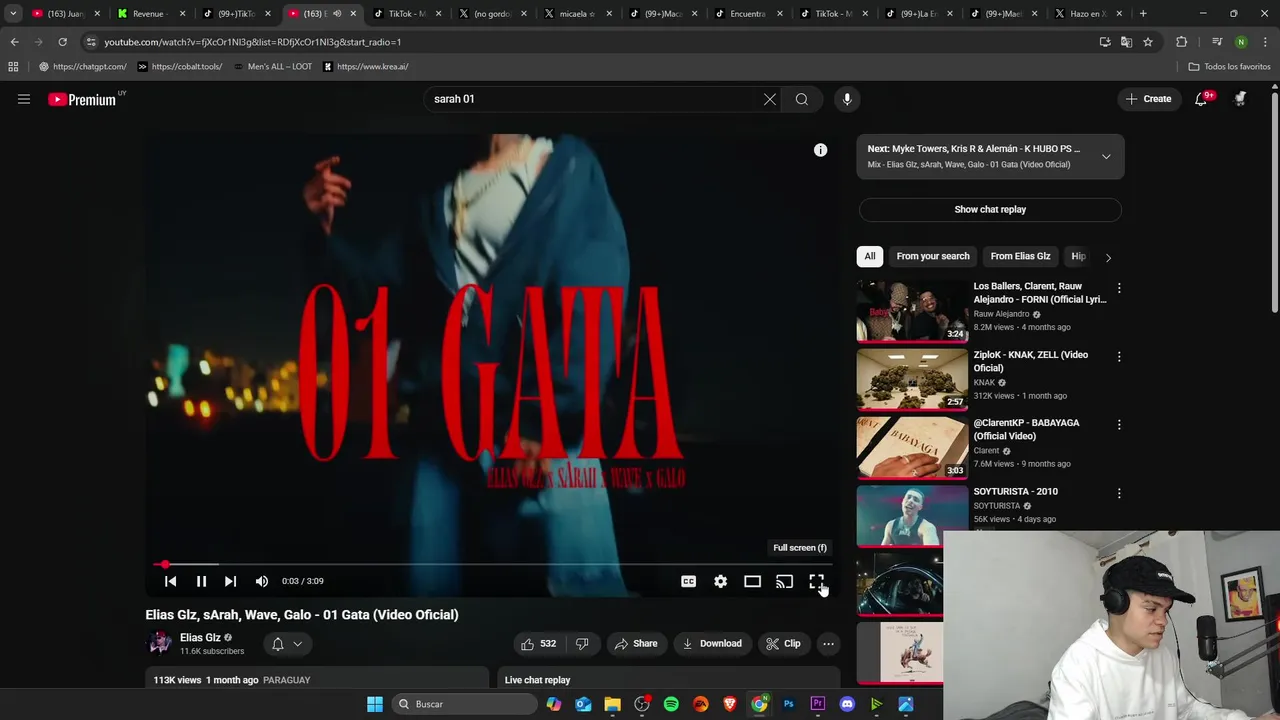Open the FORNI video thumbnail
Image resolution: width=1280 pixels, height=720 pixels.
coord(912,311)
